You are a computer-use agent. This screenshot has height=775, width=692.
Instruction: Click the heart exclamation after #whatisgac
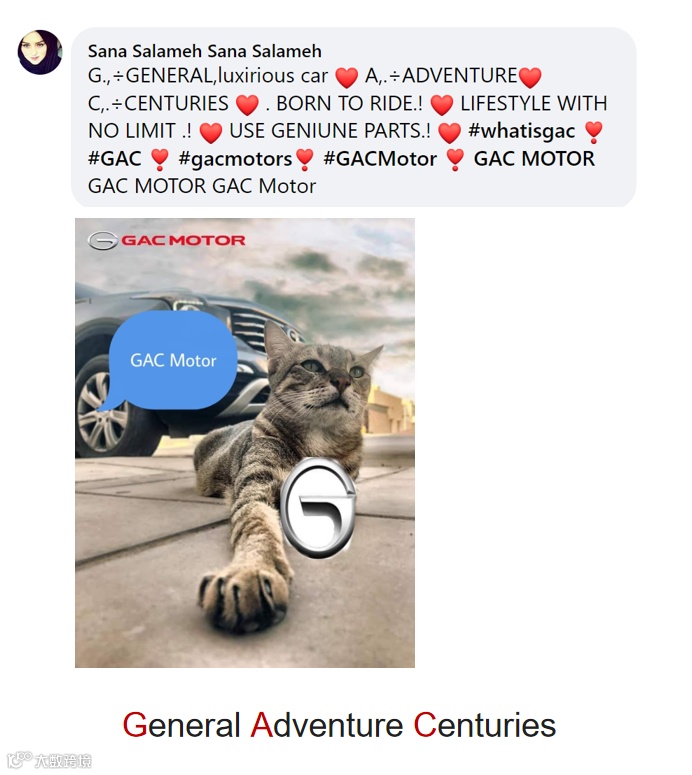point(593,132)
